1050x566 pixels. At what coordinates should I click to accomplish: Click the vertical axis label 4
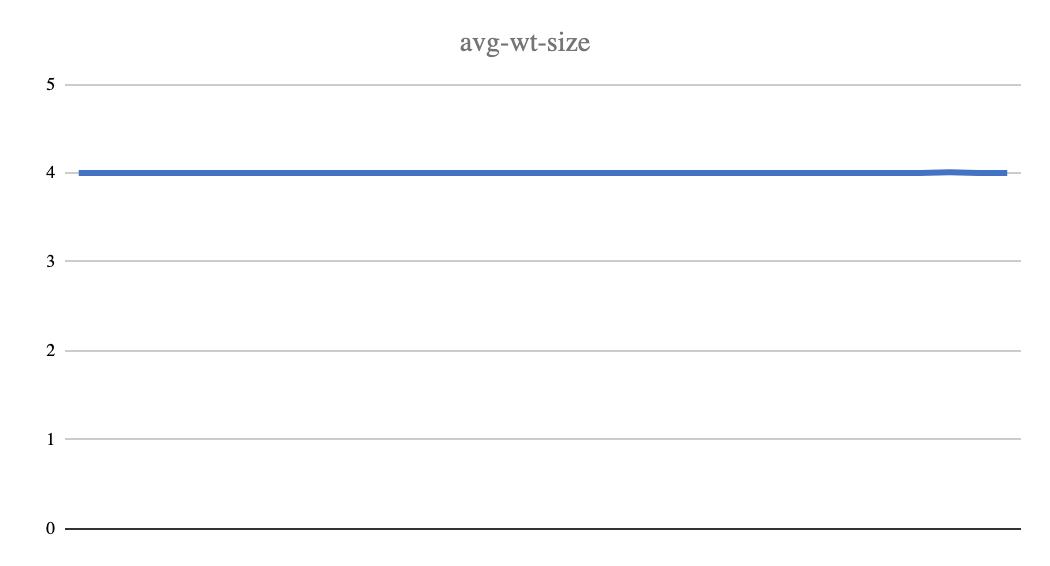(x=50, y=173)
